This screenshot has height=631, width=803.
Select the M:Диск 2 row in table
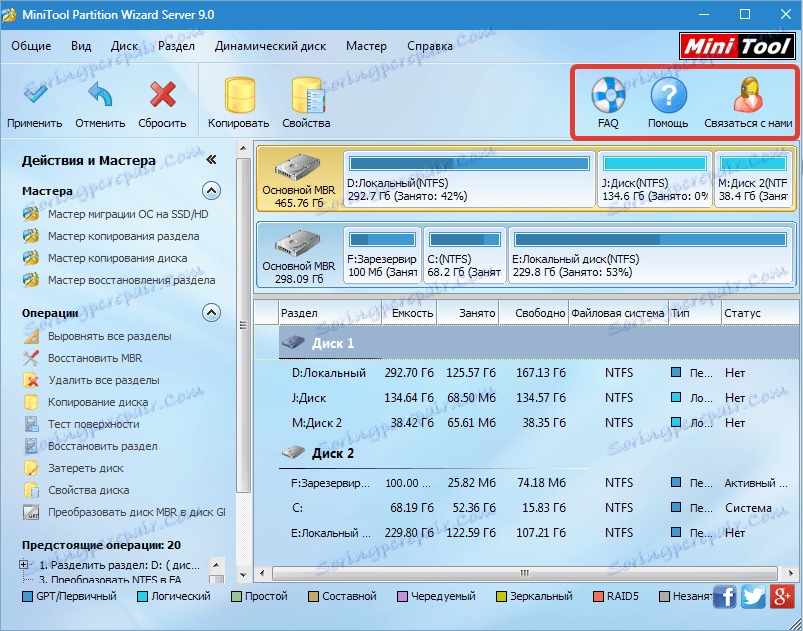pos(527,423)
